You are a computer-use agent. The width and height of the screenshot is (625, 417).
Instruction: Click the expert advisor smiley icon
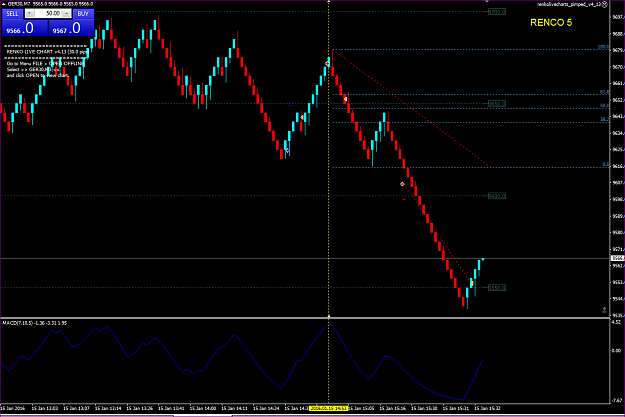604,4
